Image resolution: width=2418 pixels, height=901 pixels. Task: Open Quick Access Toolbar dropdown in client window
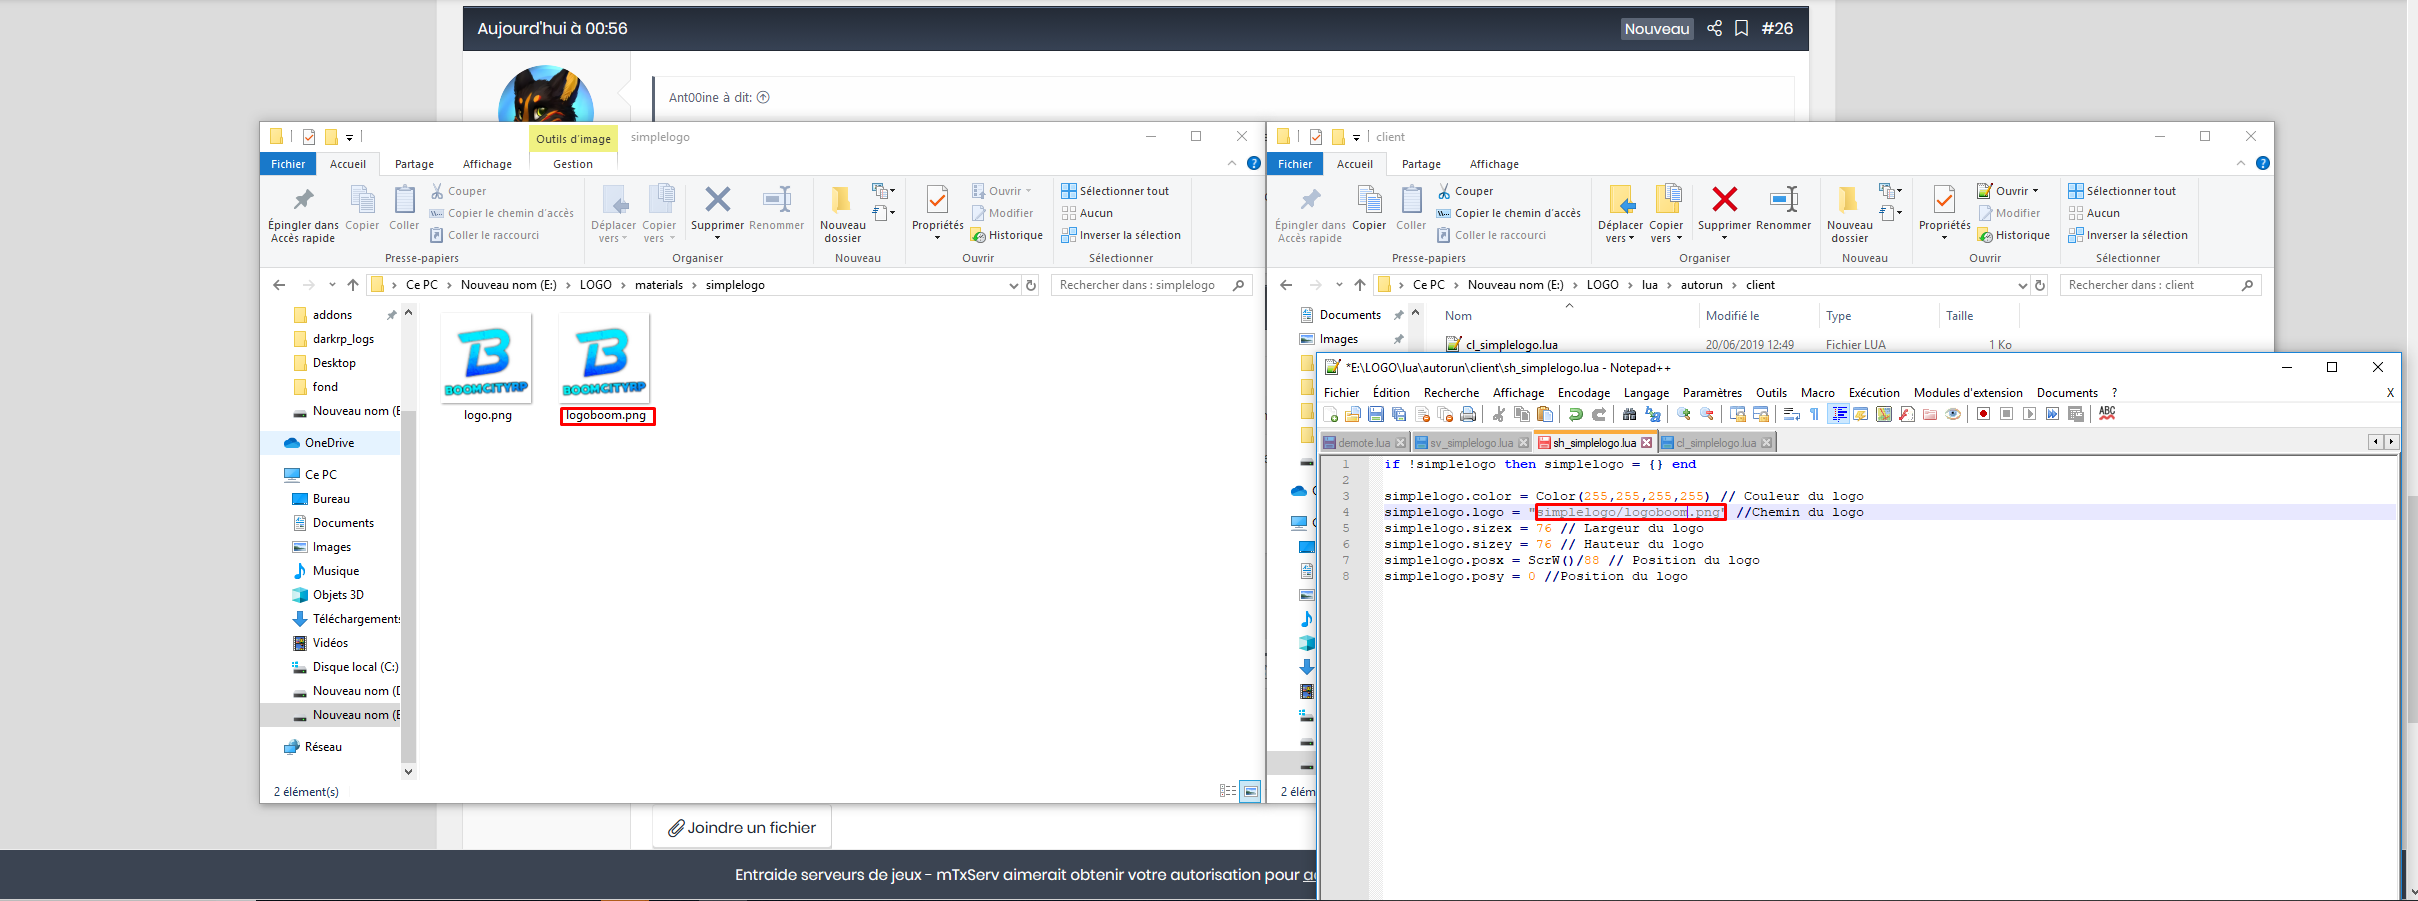click(1356, 137)
